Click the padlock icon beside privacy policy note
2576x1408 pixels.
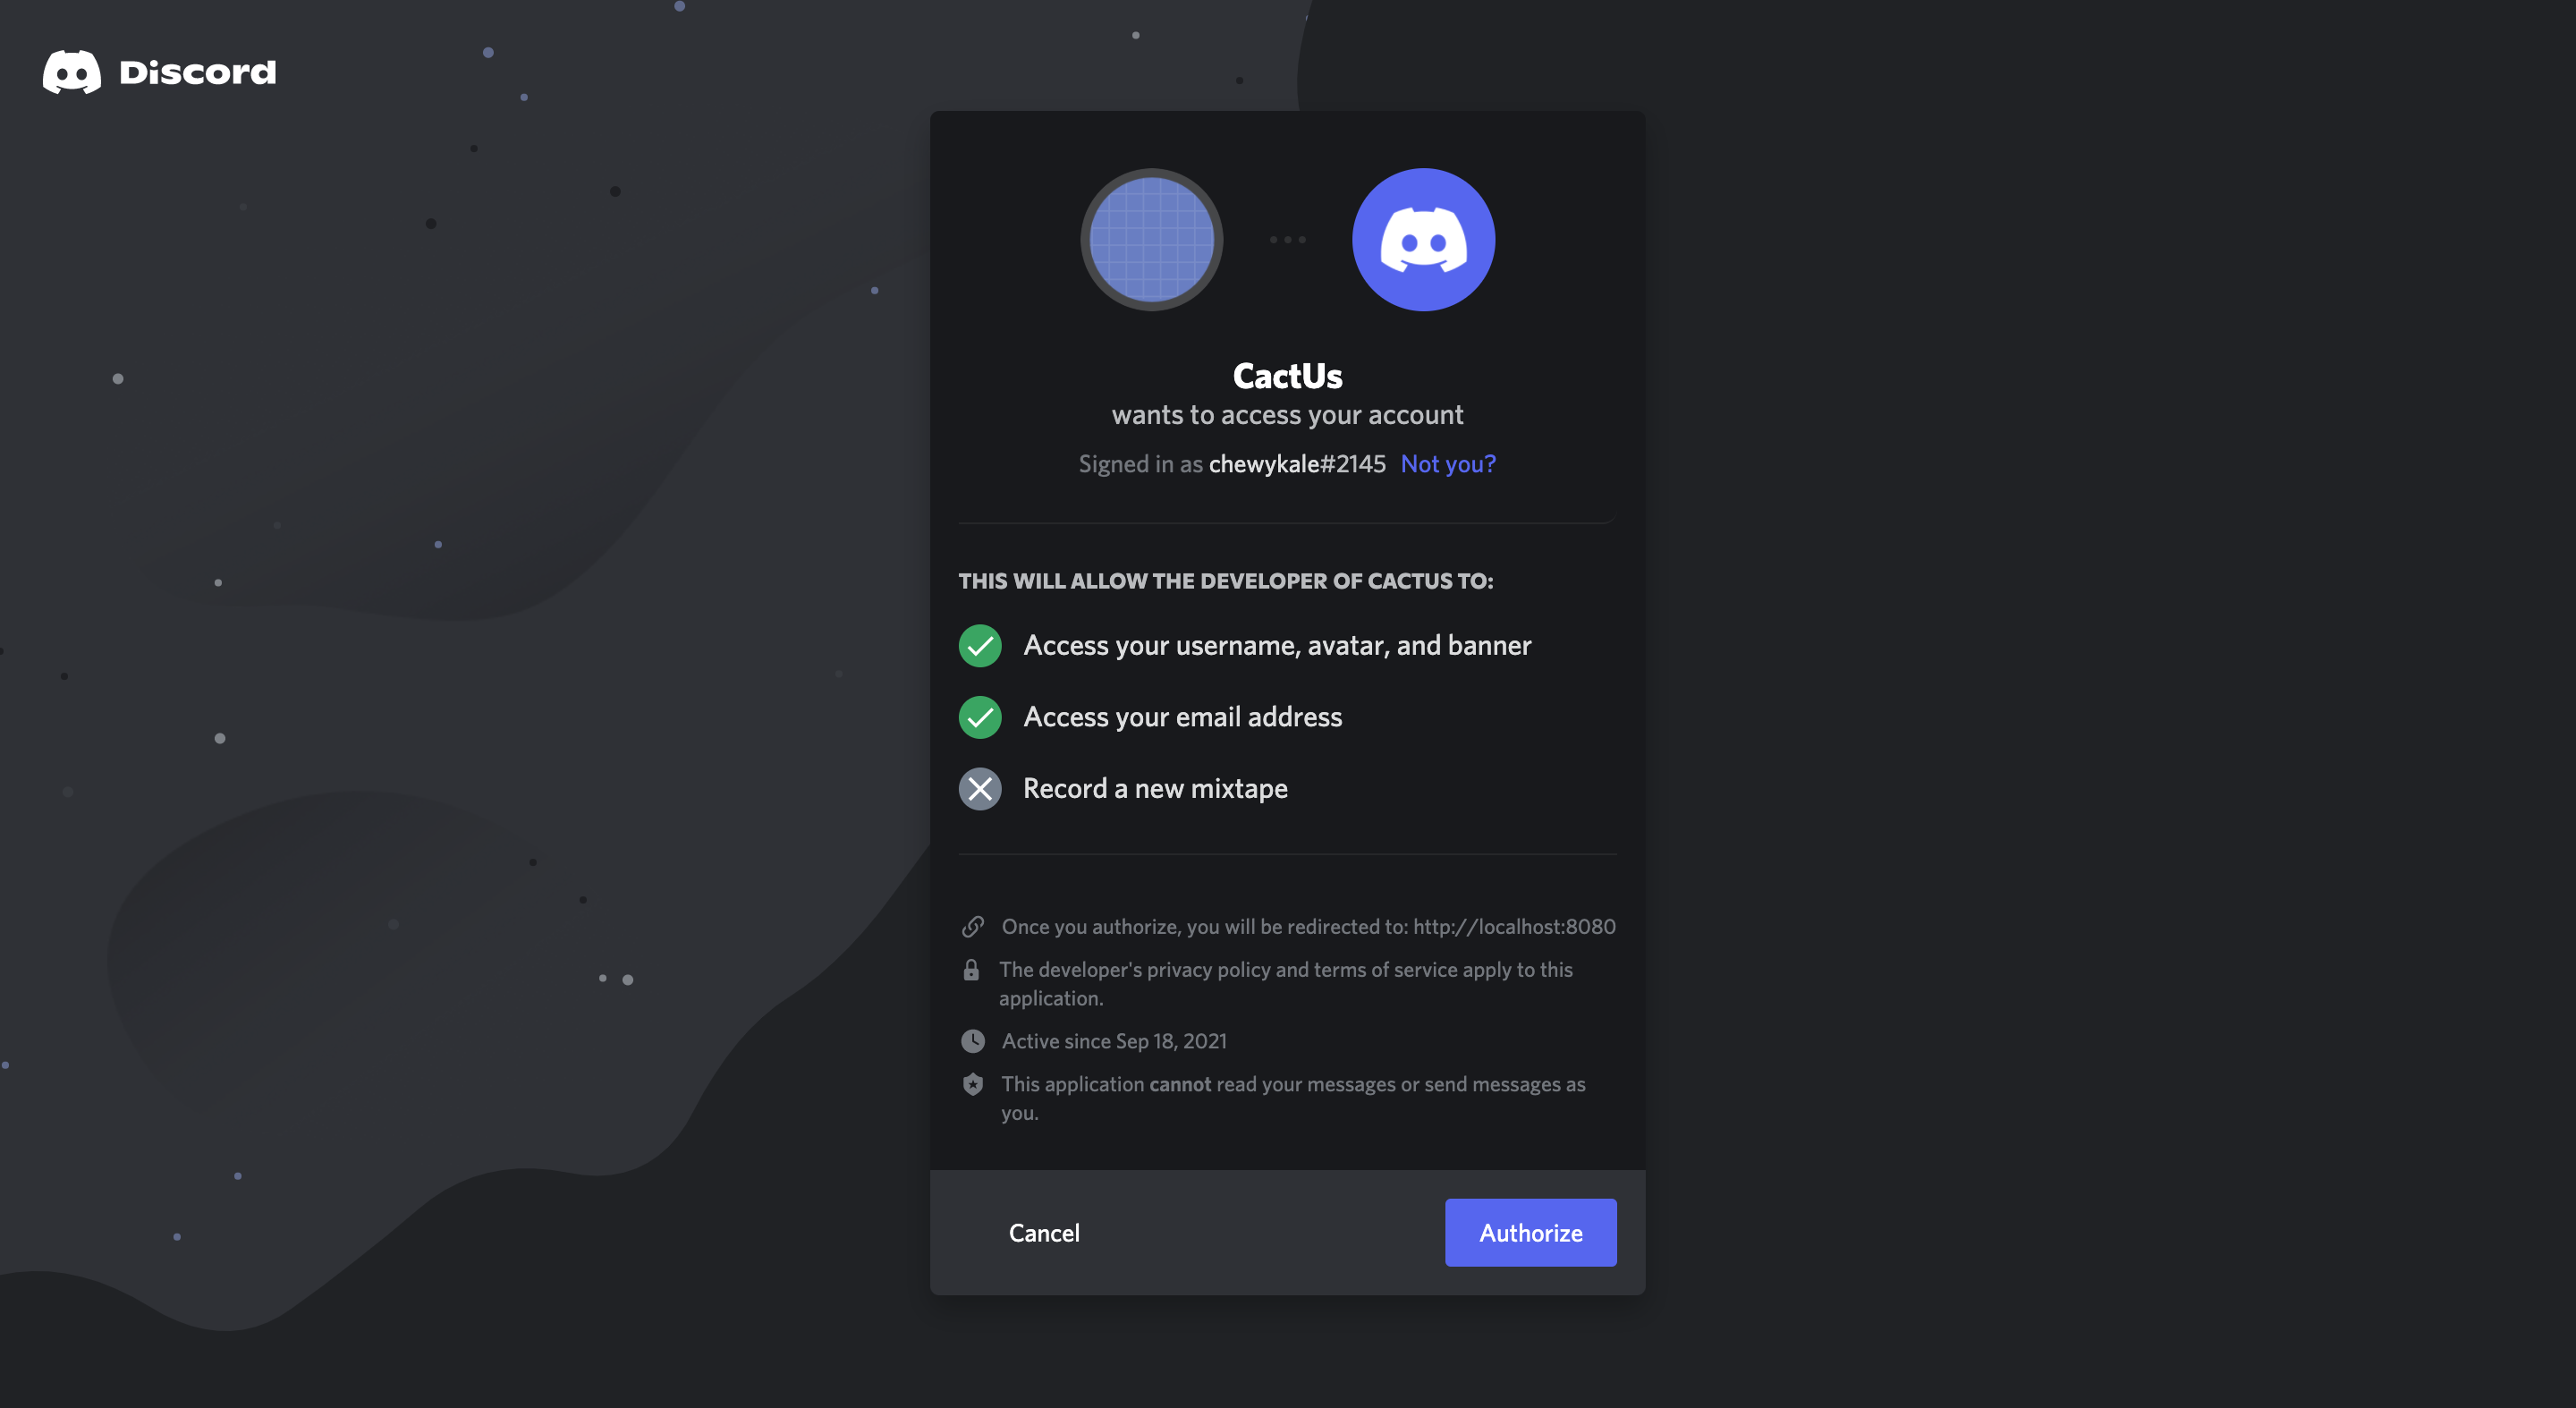click(971, 970)
